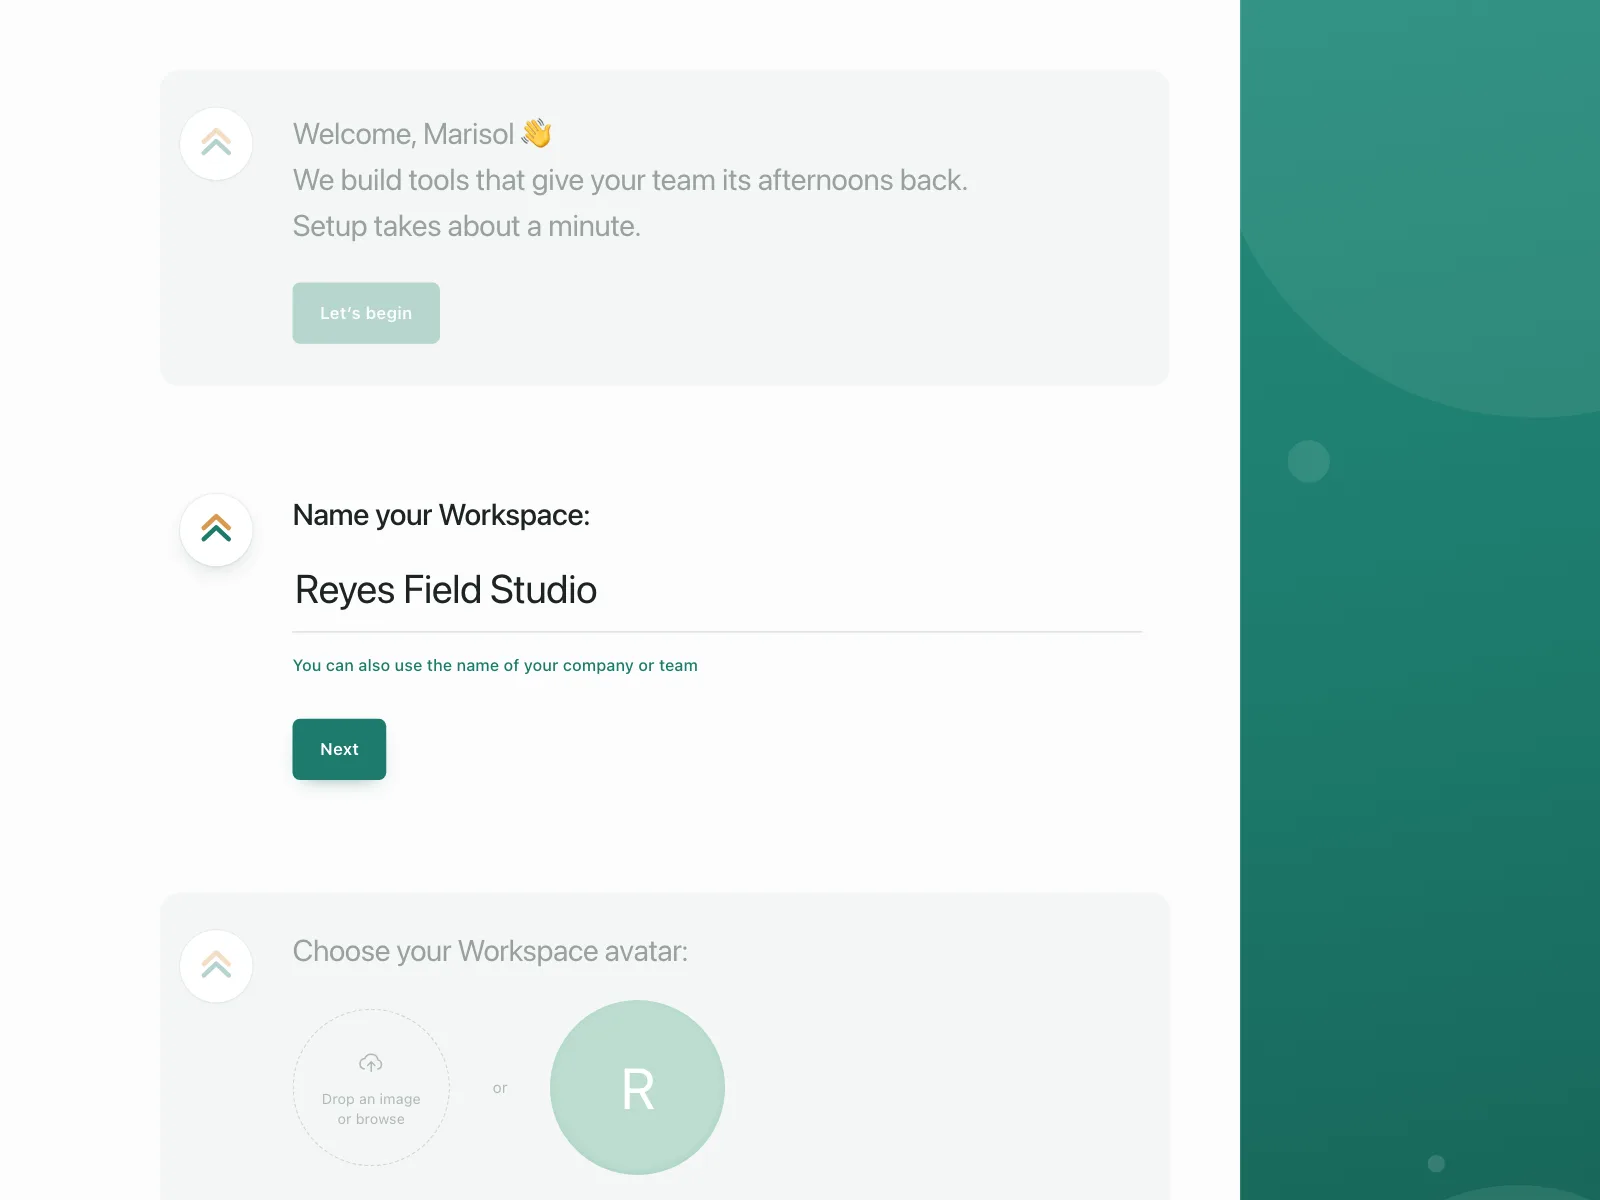Click the 'Name your Workspace:' heading
The width and height of the screenshot is (1600, 1200).
click(441, 515)
